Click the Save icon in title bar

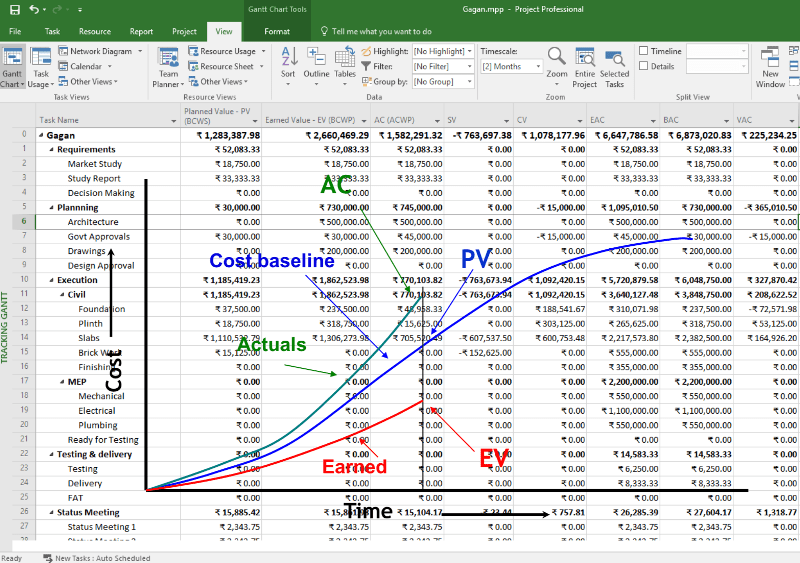(x=14, y=9)
